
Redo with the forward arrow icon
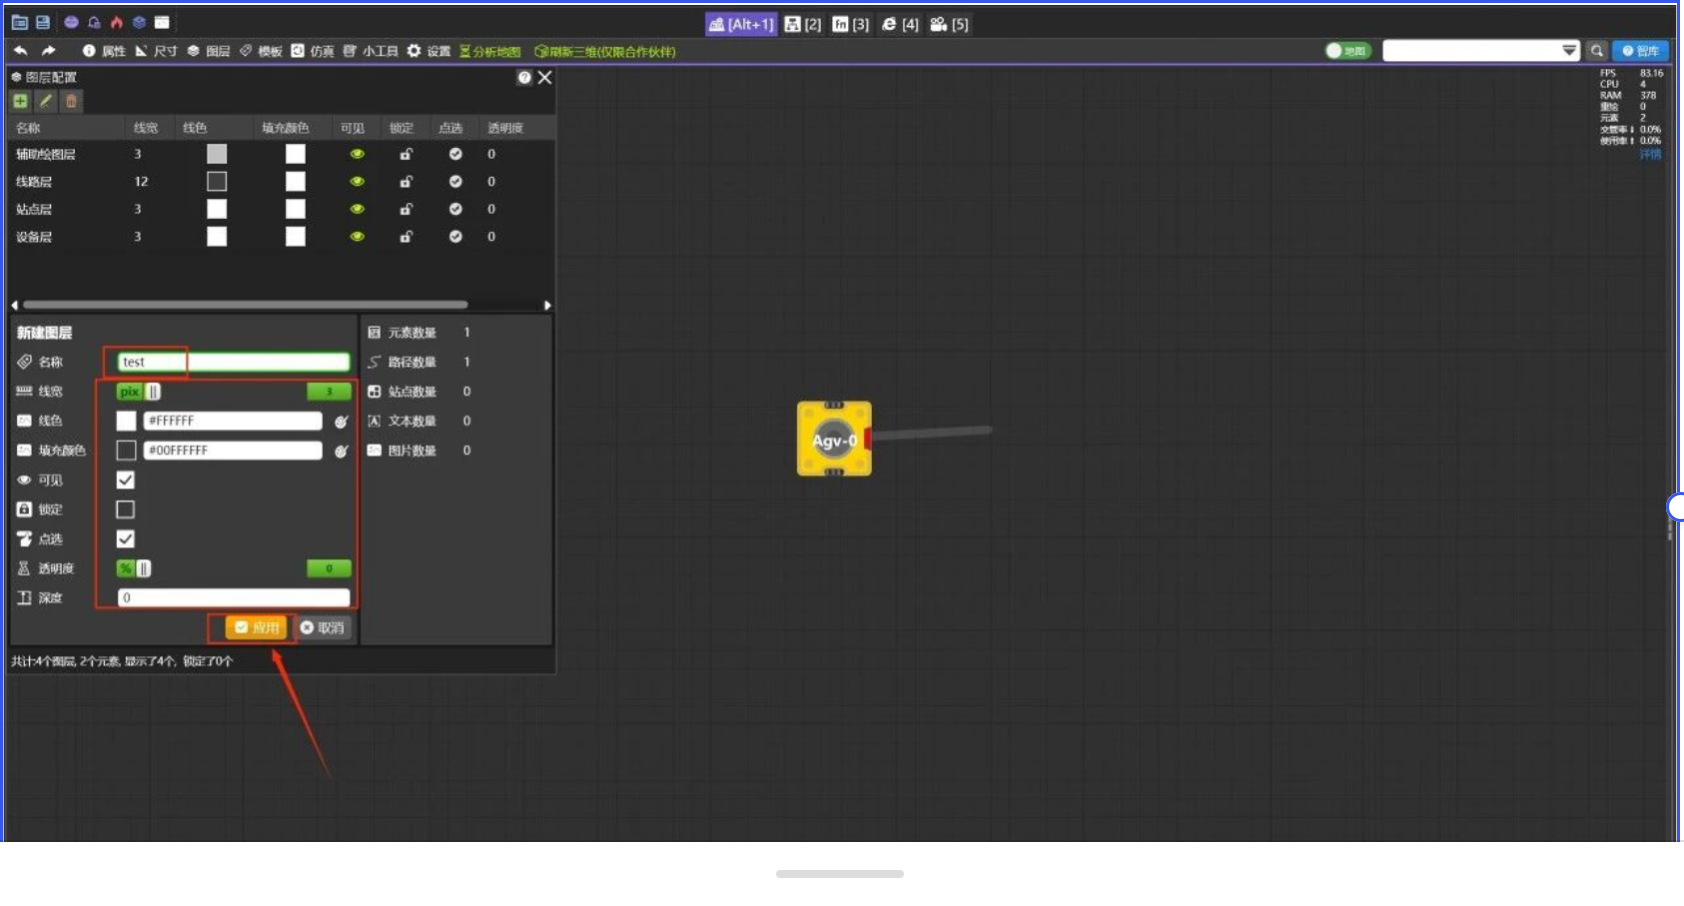pyautogui.click(x=48, y=51)
